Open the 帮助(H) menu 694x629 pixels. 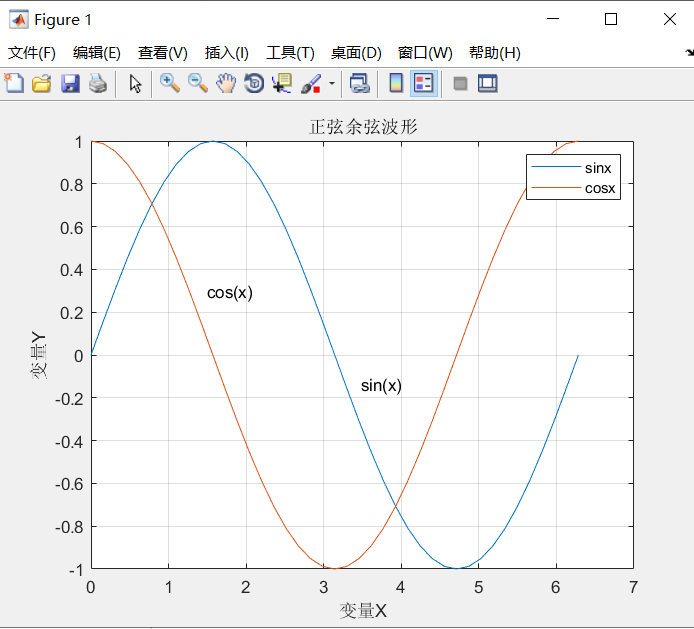pos(495,53)
